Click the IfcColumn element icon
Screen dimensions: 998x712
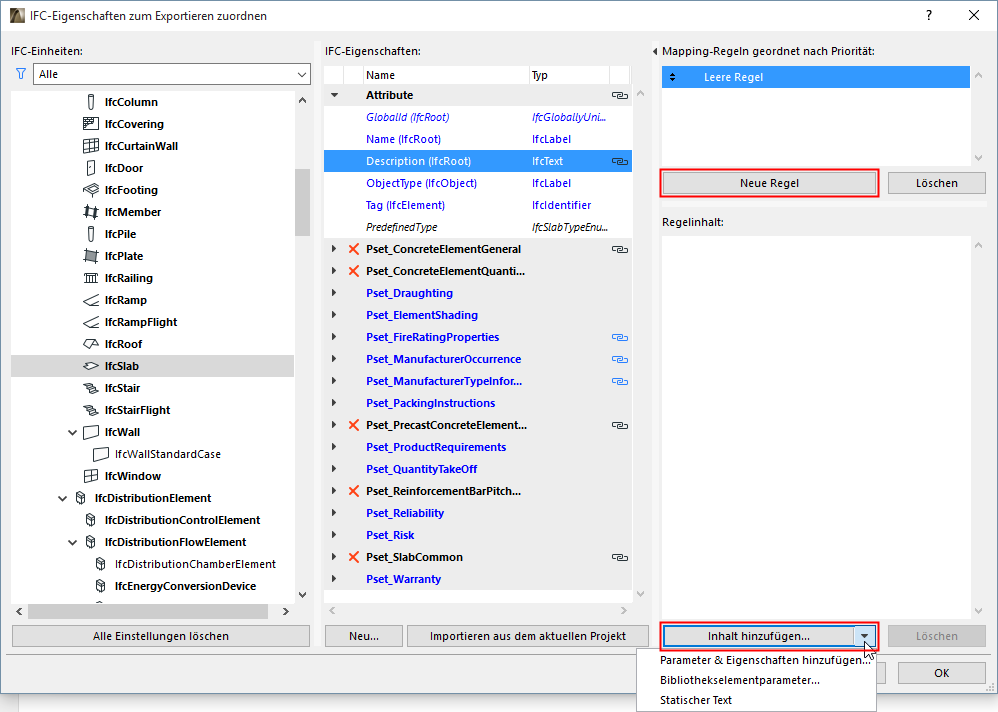tap(91, 102)
